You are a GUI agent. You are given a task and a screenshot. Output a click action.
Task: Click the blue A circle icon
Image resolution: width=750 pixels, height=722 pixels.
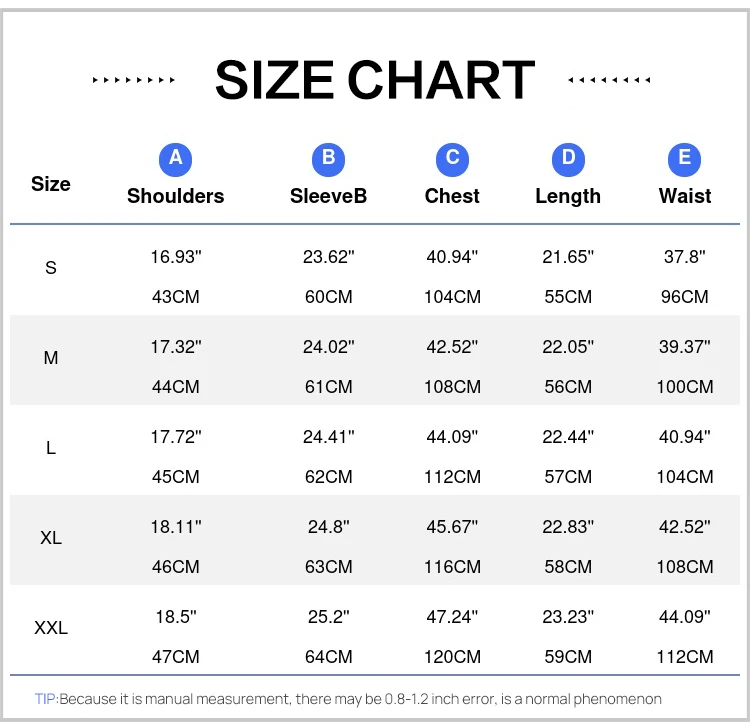[175, 158]
